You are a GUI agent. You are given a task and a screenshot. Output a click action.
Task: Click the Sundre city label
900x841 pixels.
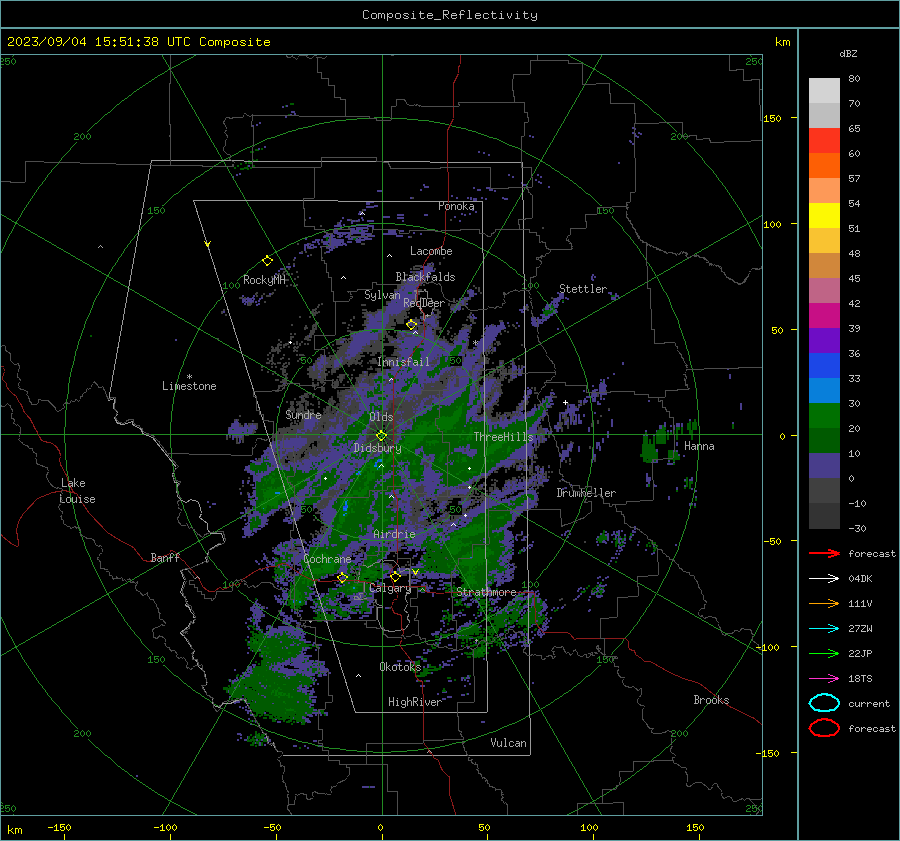tap(303, 415)
